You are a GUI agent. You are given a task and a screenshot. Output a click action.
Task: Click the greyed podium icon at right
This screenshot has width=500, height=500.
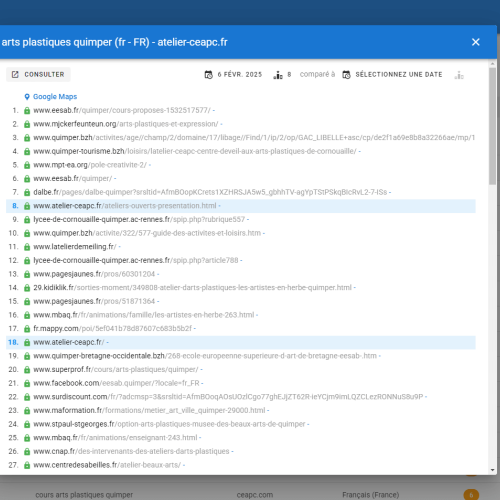[x=459, y=75]
